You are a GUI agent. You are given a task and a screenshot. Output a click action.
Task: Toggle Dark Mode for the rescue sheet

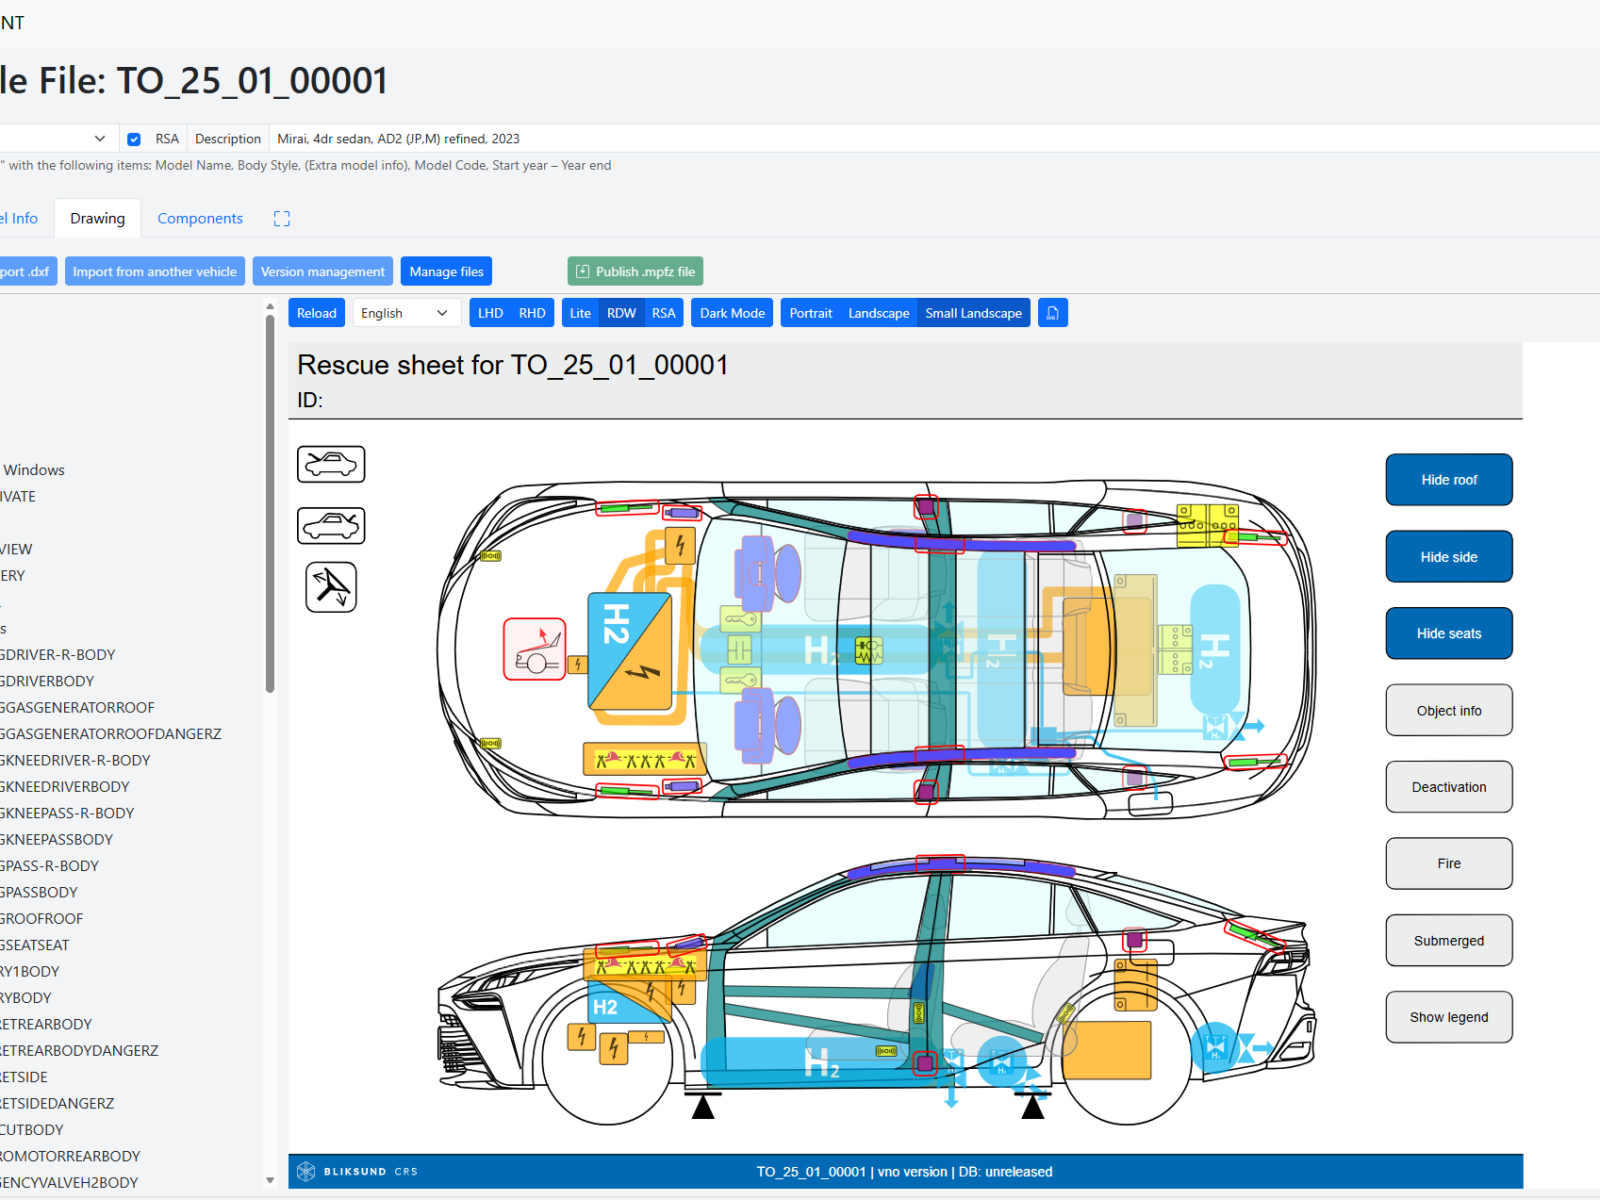(x=732, y=313)
